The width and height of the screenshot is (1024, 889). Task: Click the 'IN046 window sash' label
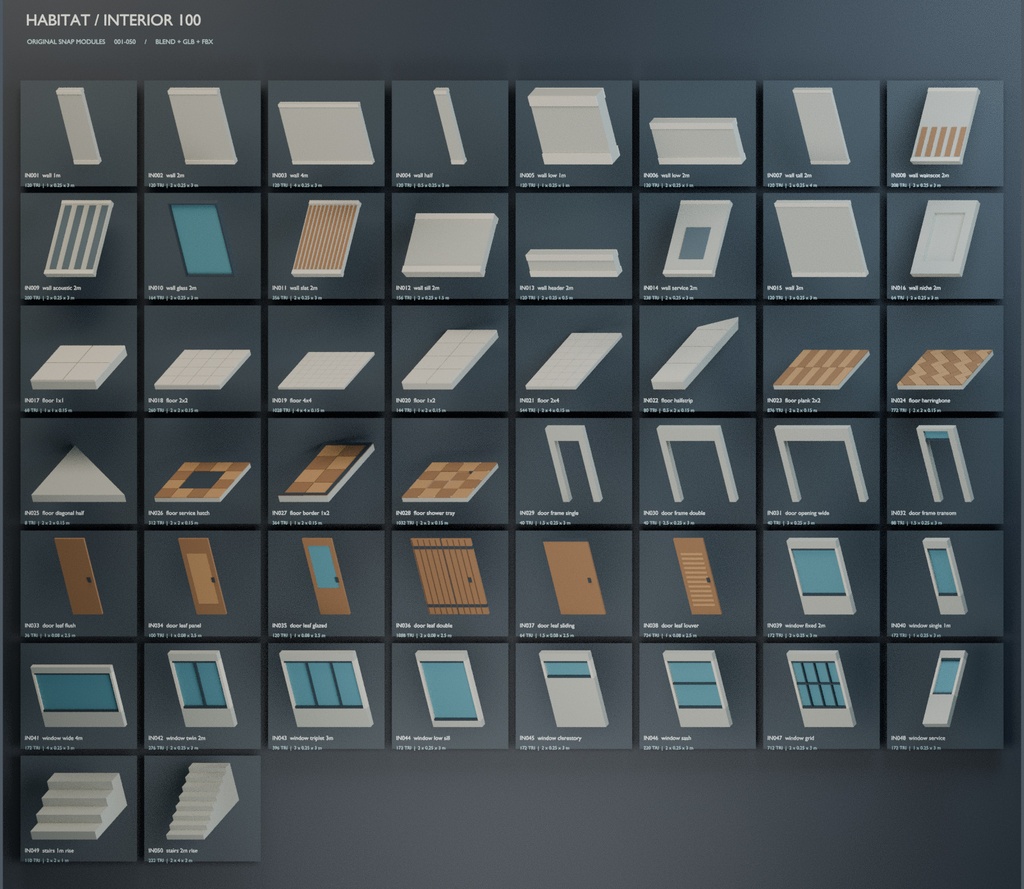667,738
